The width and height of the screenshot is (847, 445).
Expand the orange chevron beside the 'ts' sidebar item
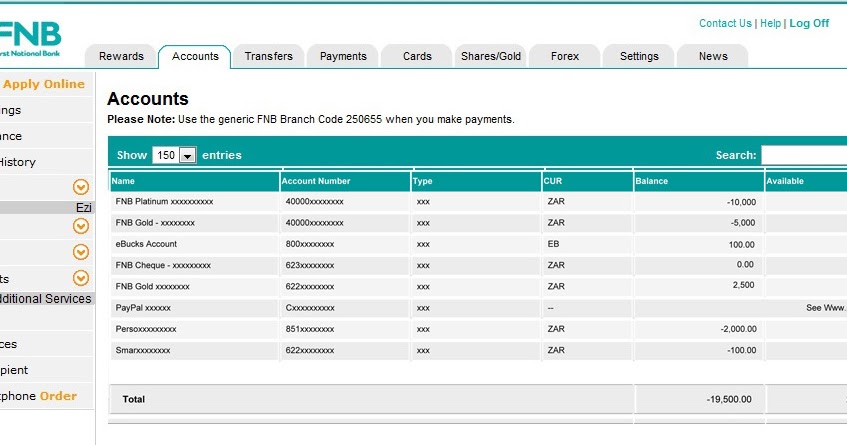(81, 278)
